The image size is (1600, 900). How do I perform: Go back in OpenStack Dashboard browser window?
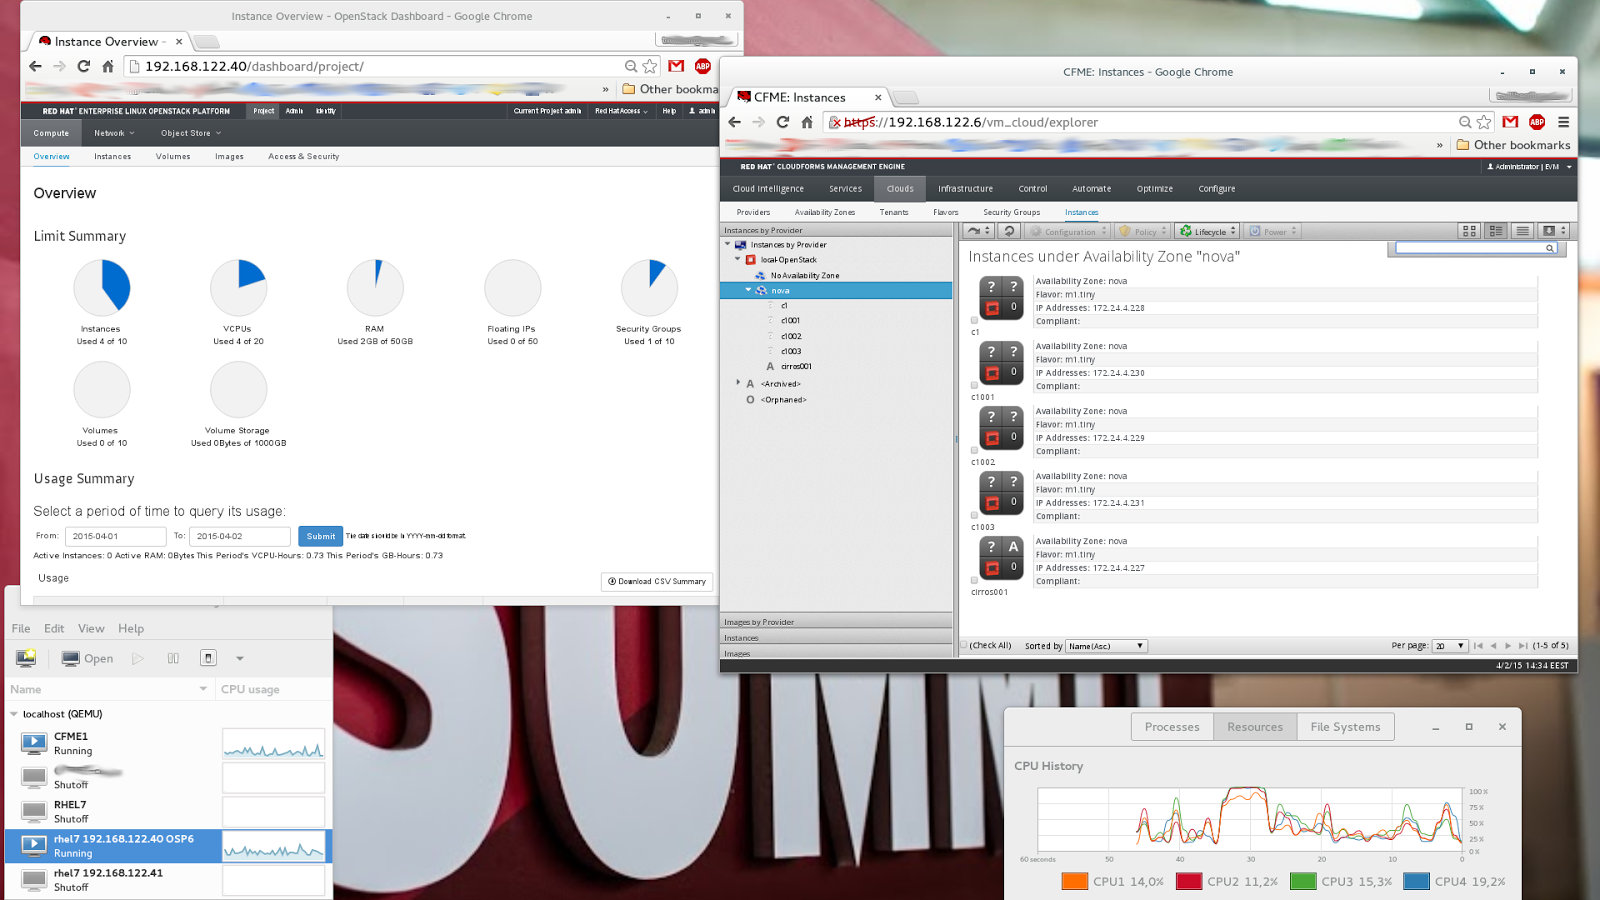pyautogui.click(x=36, y=66)
